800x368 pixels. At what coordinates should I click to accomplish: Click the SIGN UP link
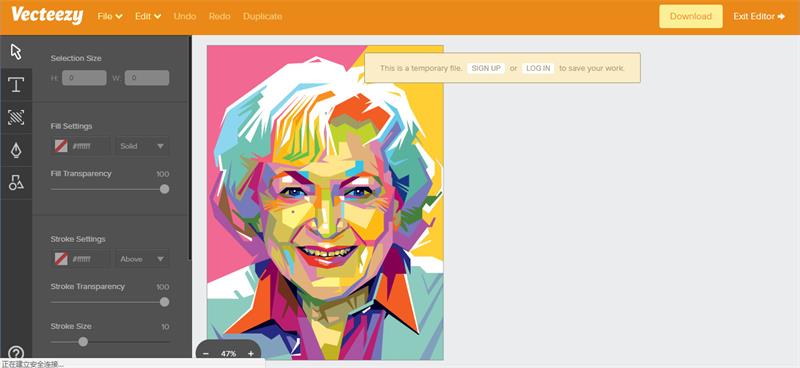[x=486, y=68]
